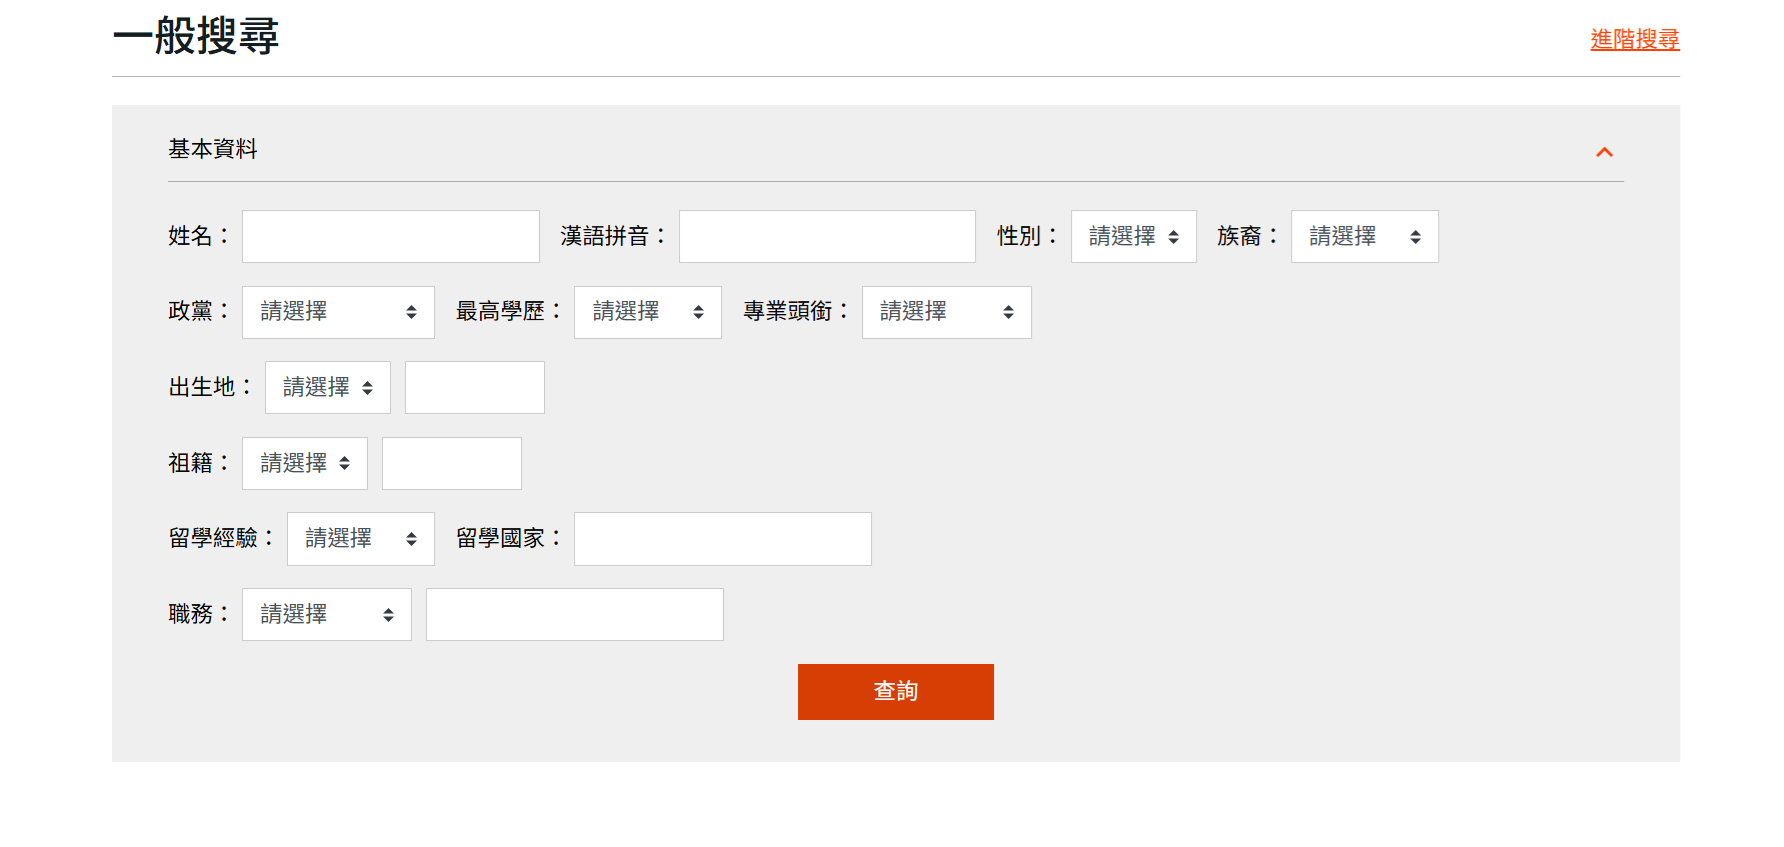Screen dimensions: 1784x847
Task: Open the 性別 gender dropdown
Action: pos(1133,236)
